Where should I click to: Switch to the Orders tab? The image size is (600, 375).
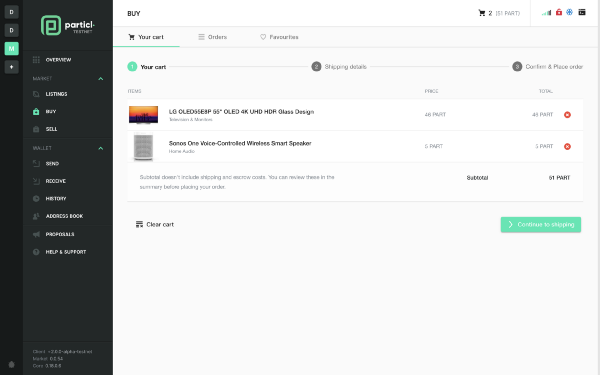click(212, 37)
